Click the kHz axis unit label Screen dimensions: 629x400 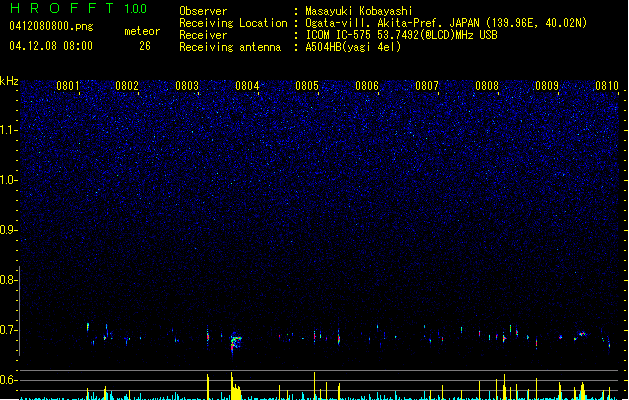[x=9, y=81]
